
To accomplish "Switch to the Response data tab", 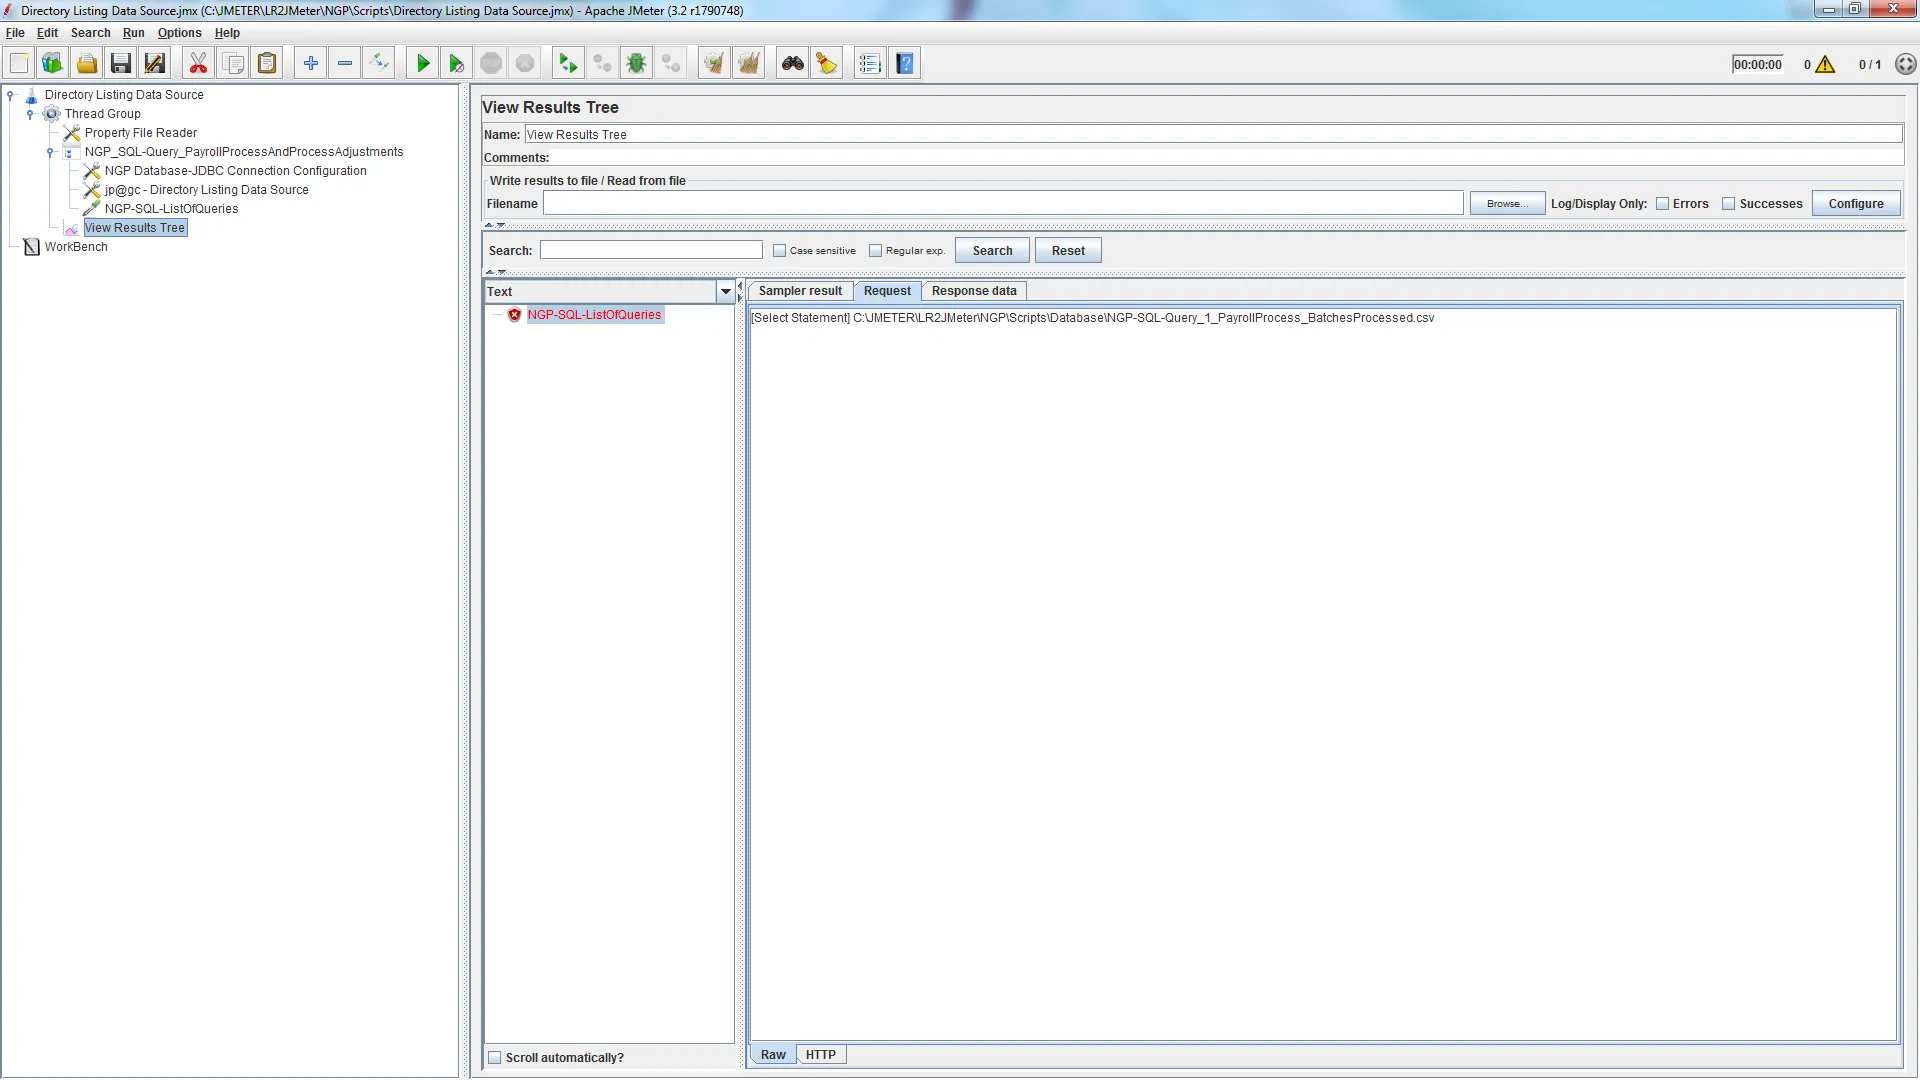I will coord(974,291).
